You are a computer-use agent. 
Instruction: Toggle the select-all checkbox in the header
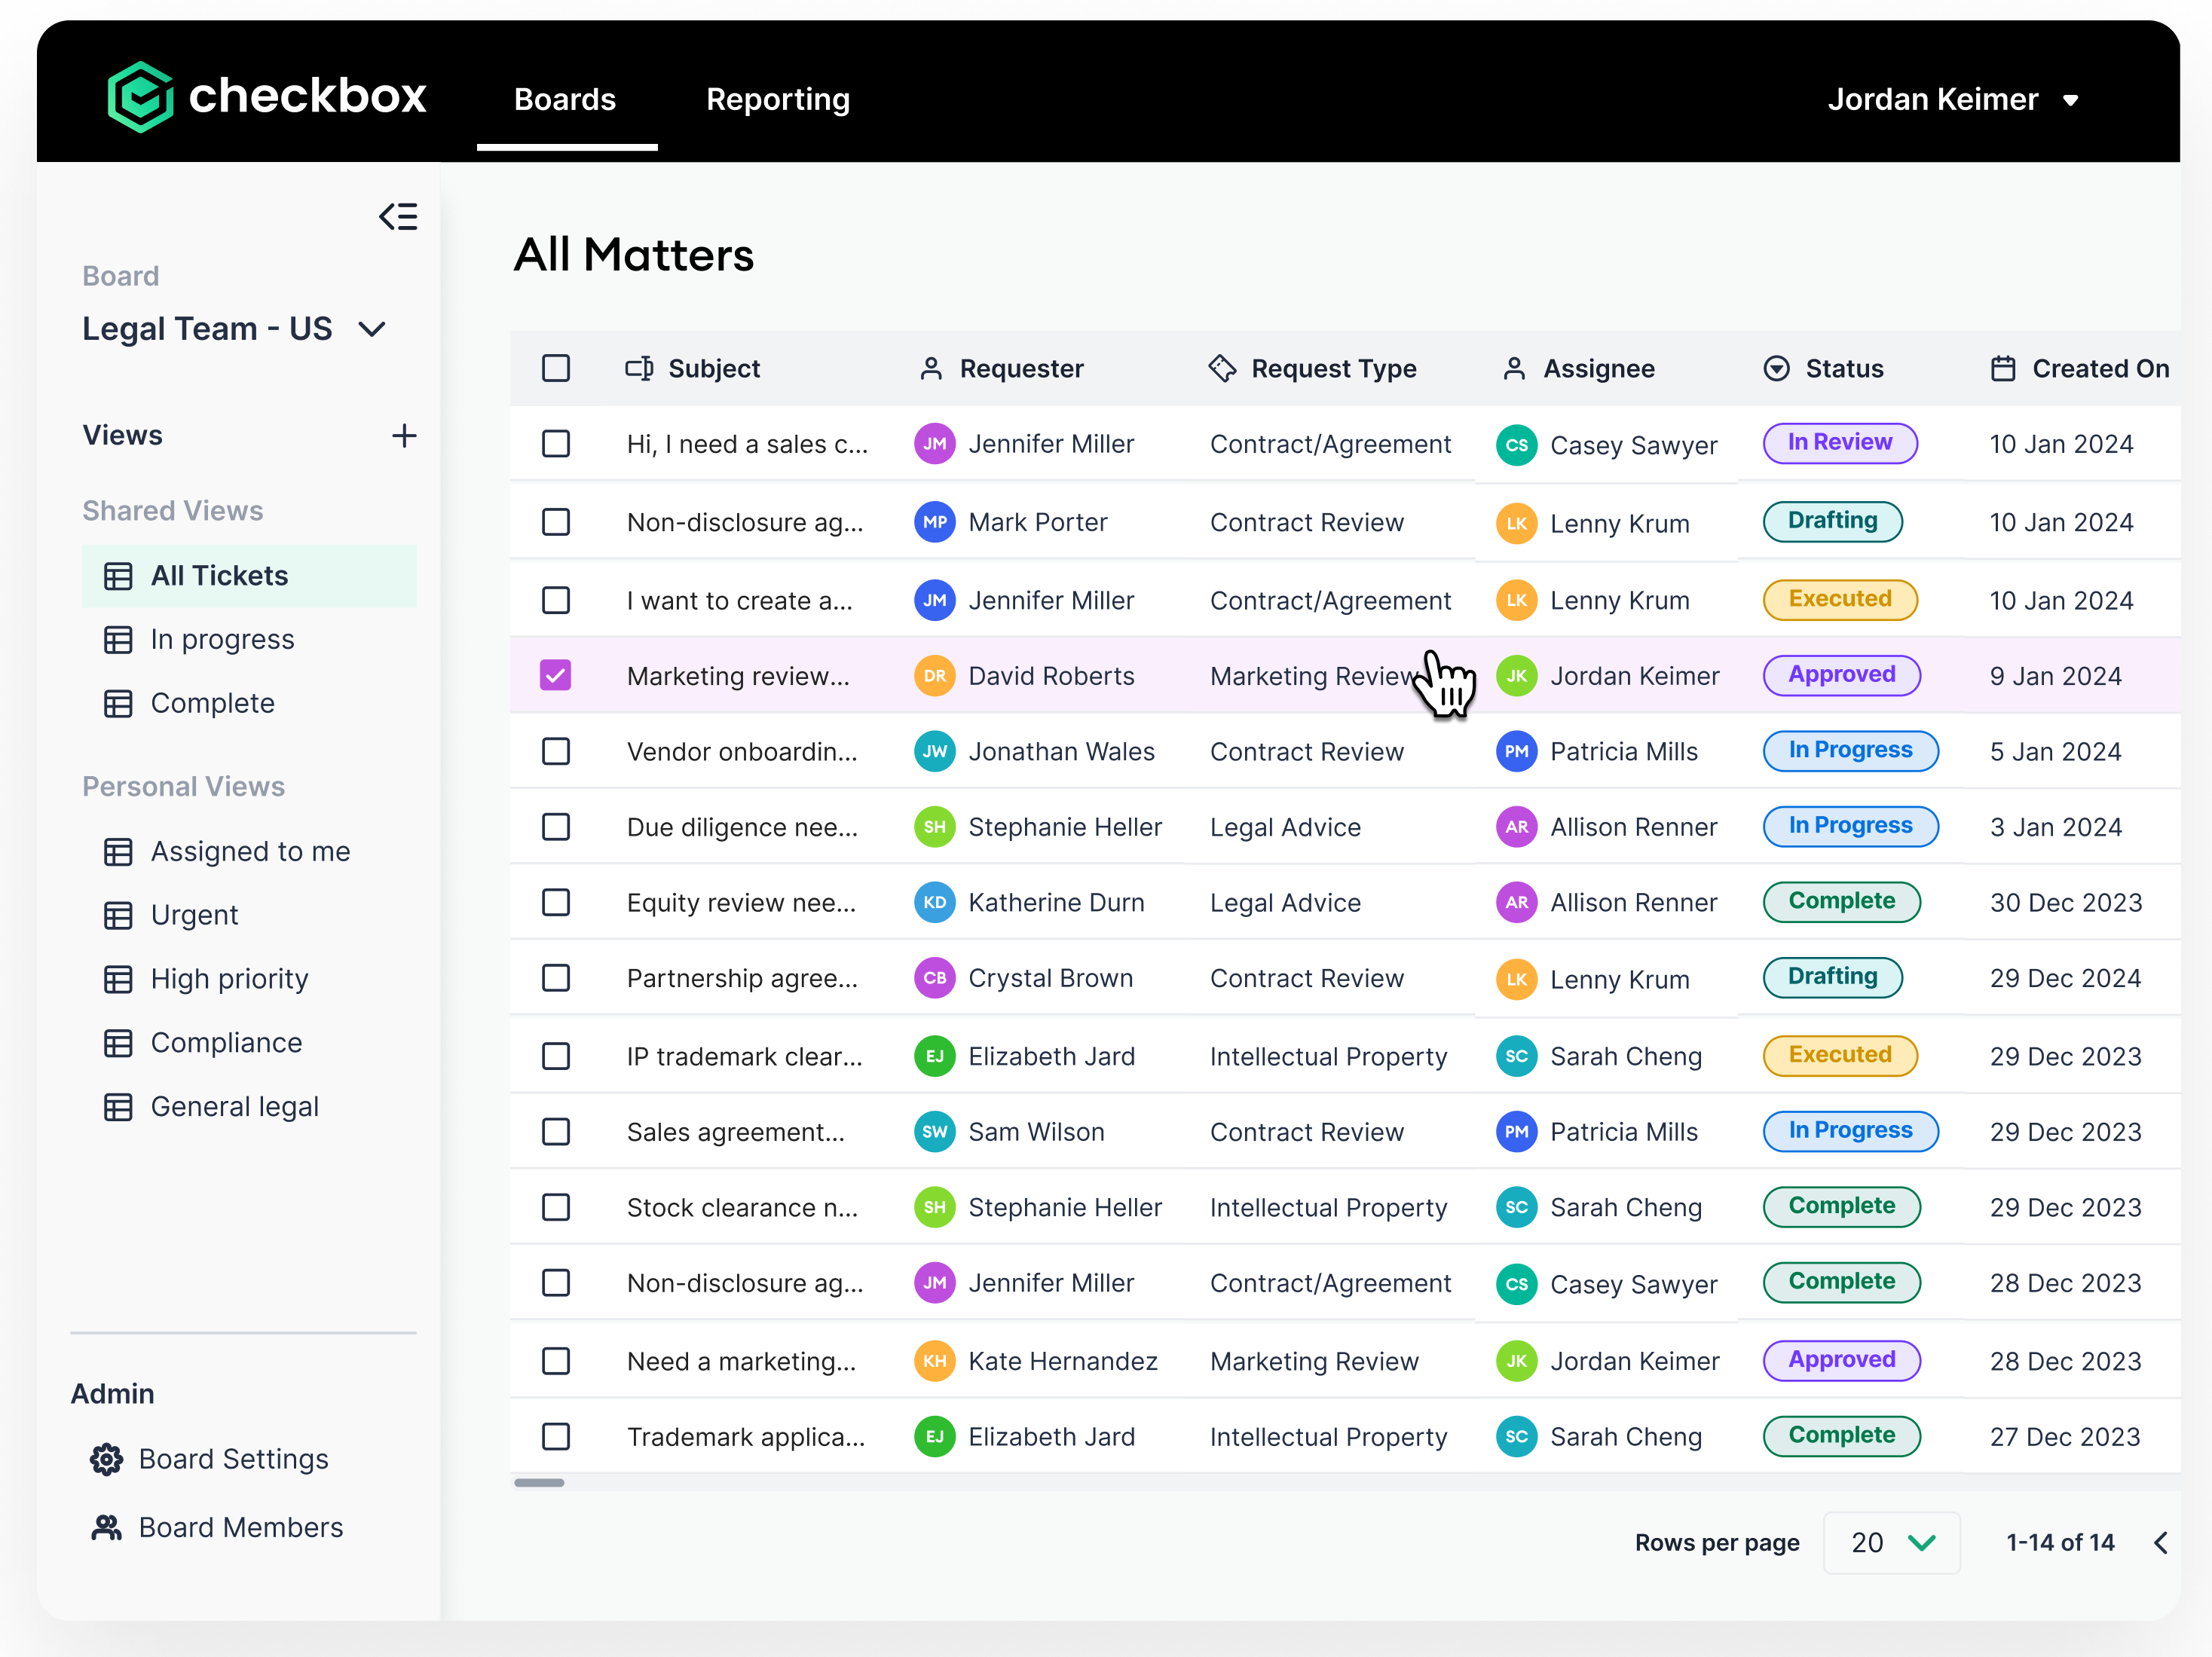tap(556, 369)
